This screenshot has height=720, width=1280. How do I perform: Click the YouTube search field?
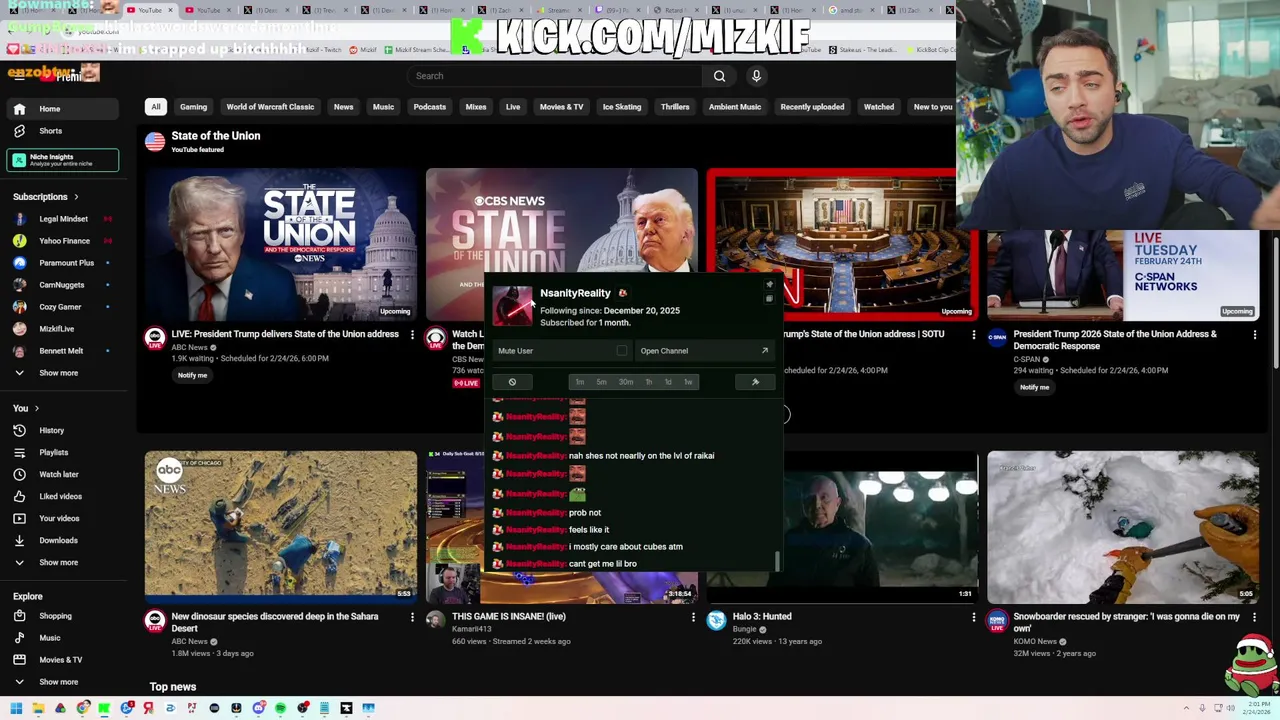coord(555,76)
